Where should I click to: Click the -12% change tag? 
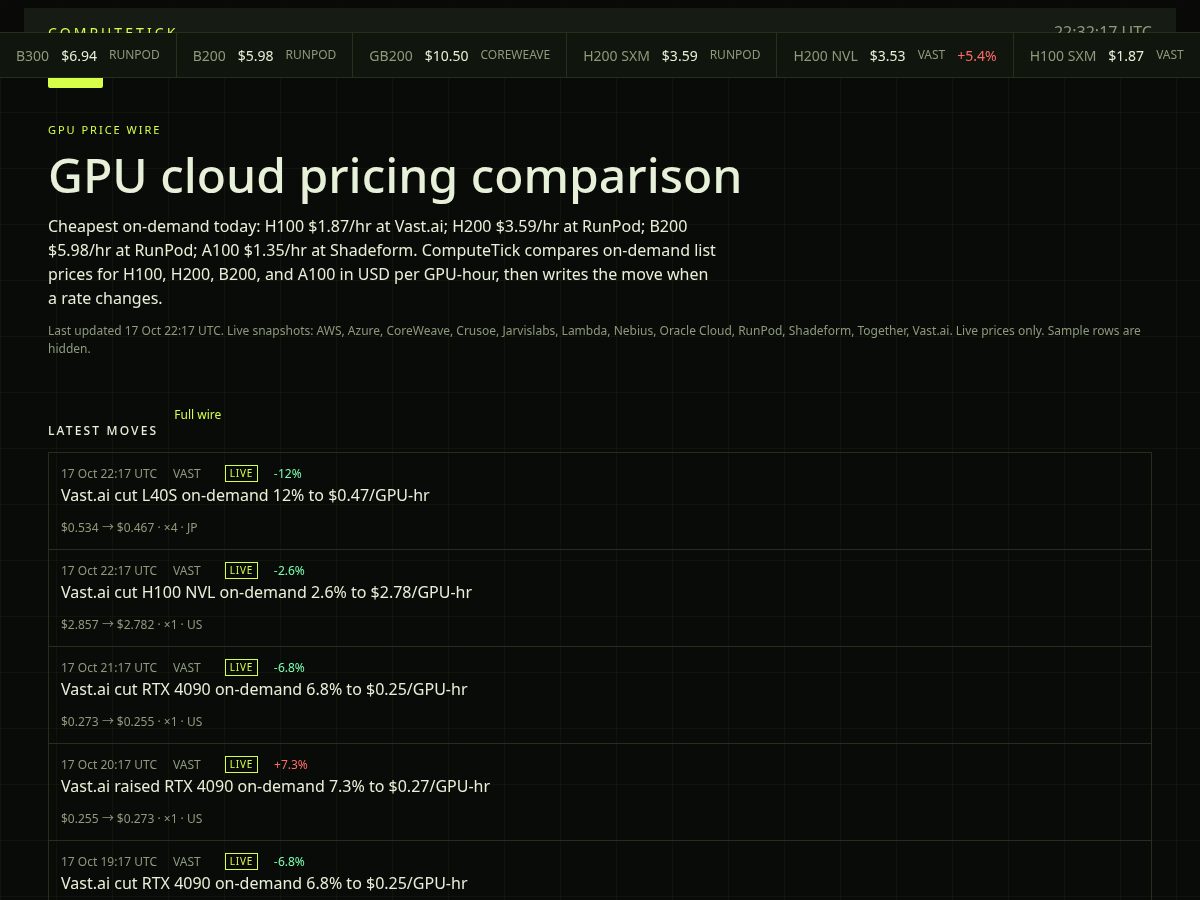[287, 473]
